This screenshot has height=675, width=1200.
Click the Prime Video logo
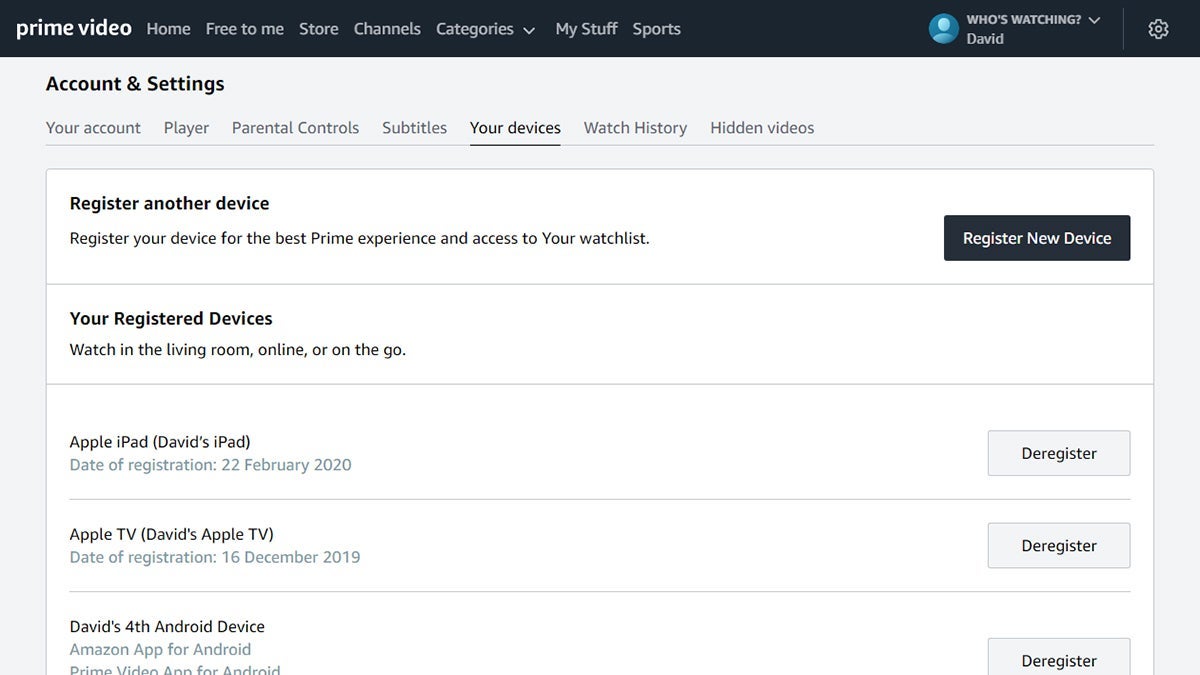72,28
